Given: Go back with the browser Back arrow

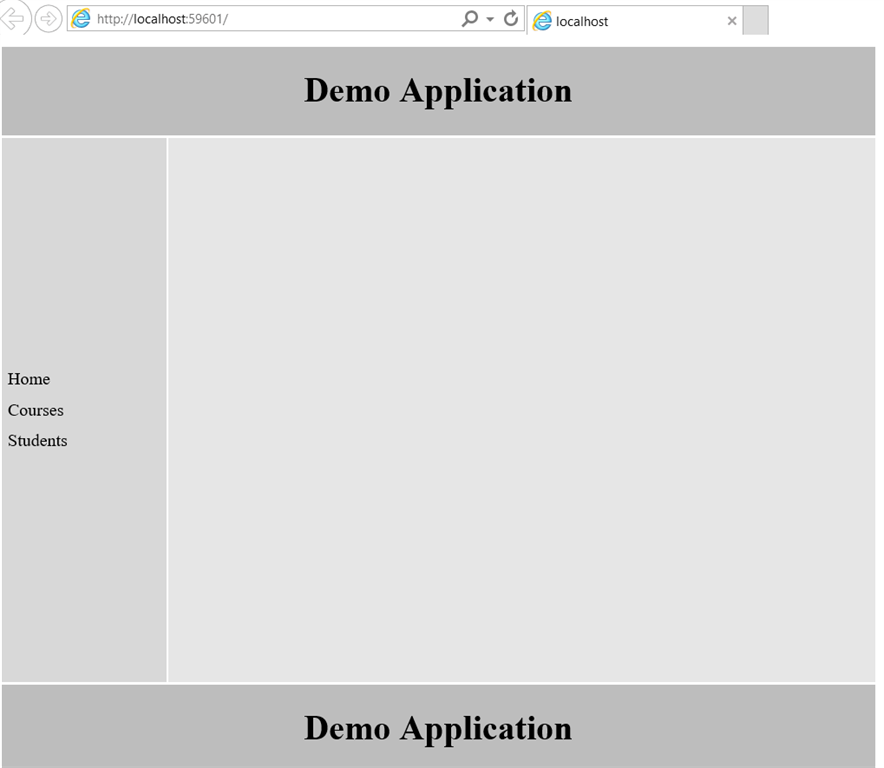Looking at the screenshot, I should tap(14, 18).
